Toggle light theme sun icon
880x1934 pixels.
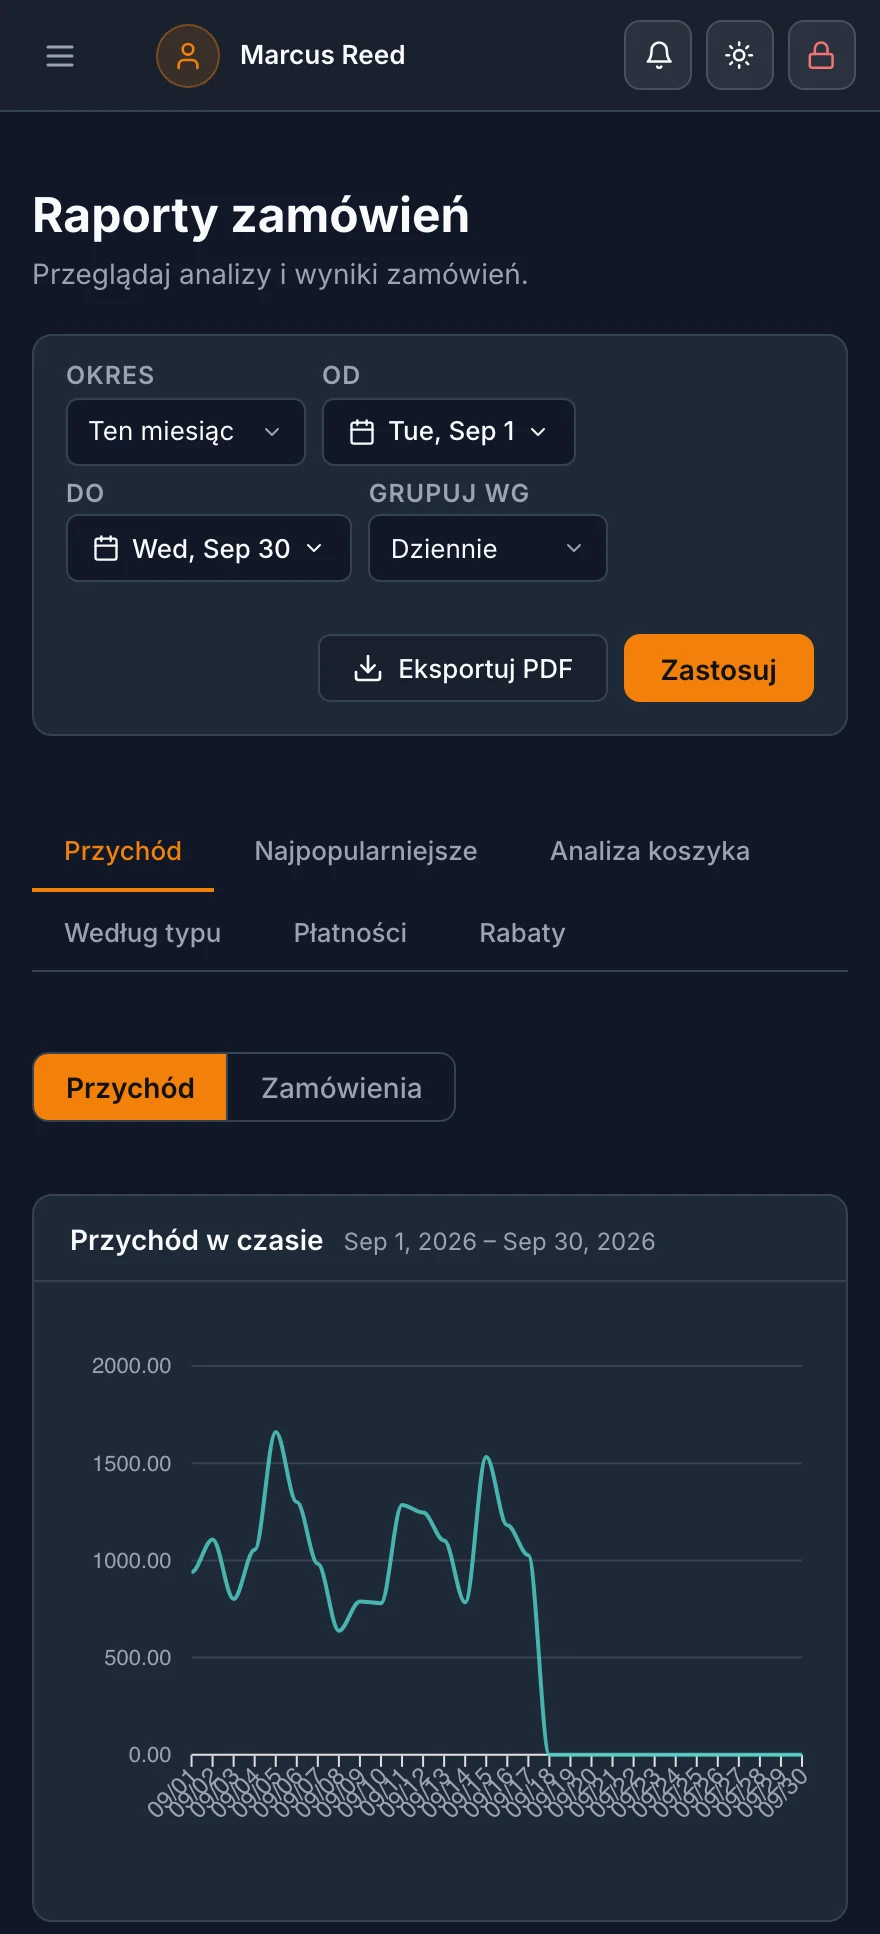(x=740, y=55)
